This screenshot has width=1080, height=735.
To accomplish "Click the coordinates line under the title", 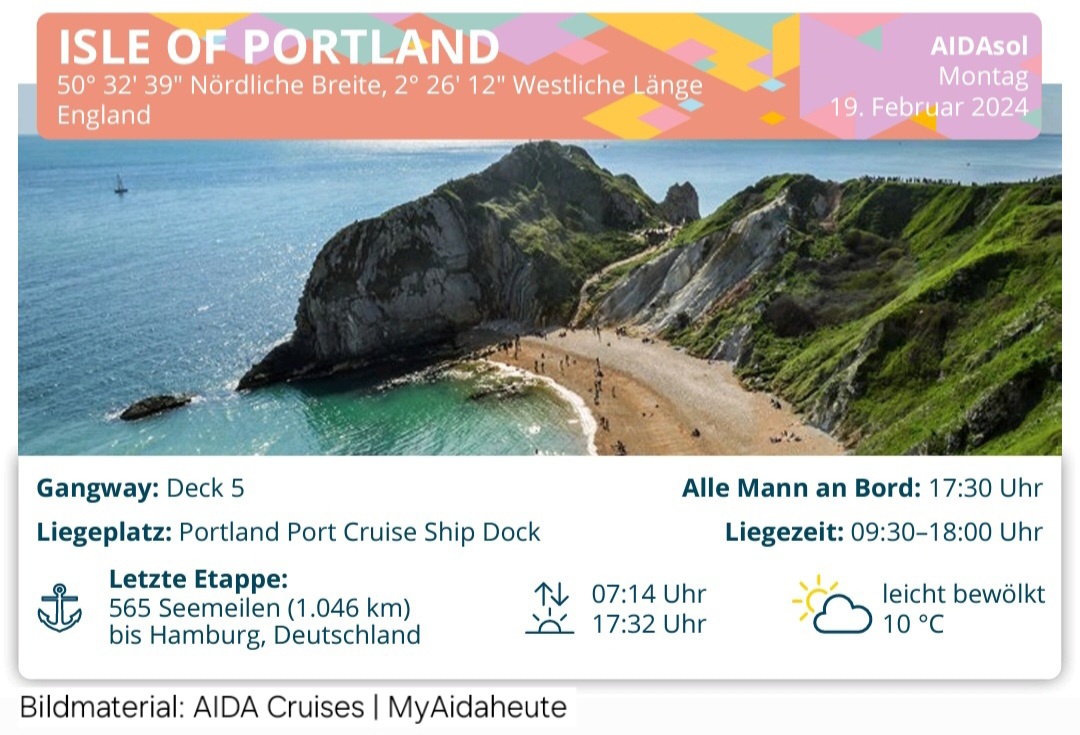I will [x=380, y=85].
